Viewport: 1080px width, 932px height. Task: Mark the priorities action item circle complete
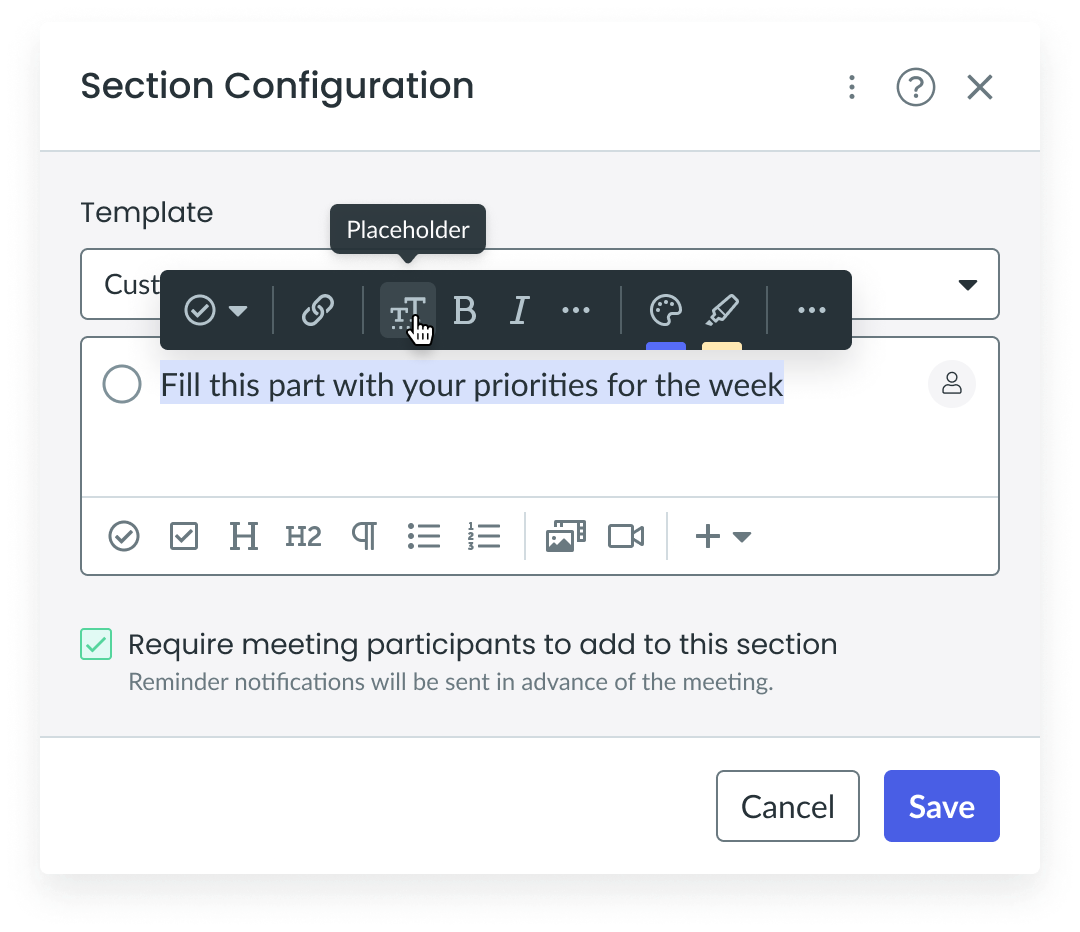[122, 384]
